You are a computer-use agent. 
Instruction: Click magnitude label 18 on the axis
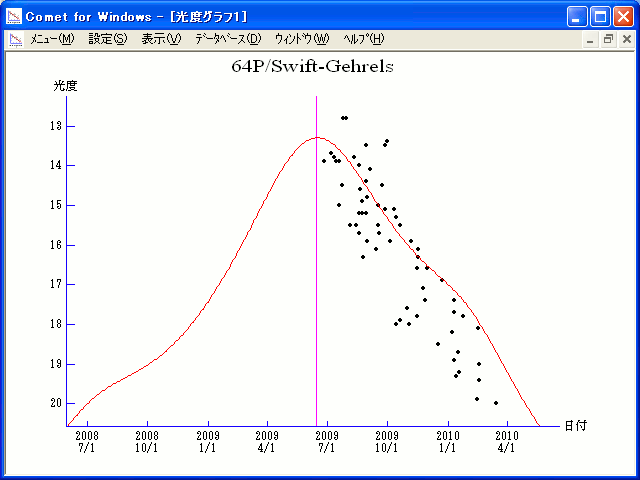click(x=56, y=324)
